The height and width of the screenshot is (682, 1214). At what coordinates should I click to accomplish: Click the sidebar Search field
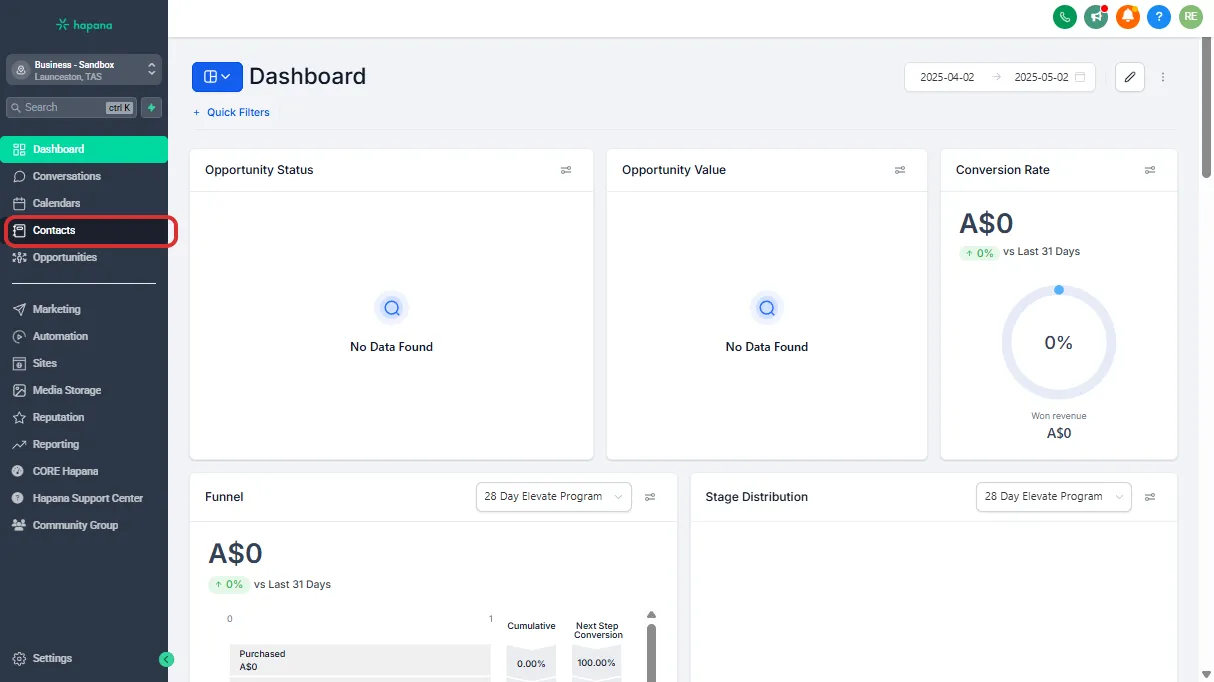point(62,107)
